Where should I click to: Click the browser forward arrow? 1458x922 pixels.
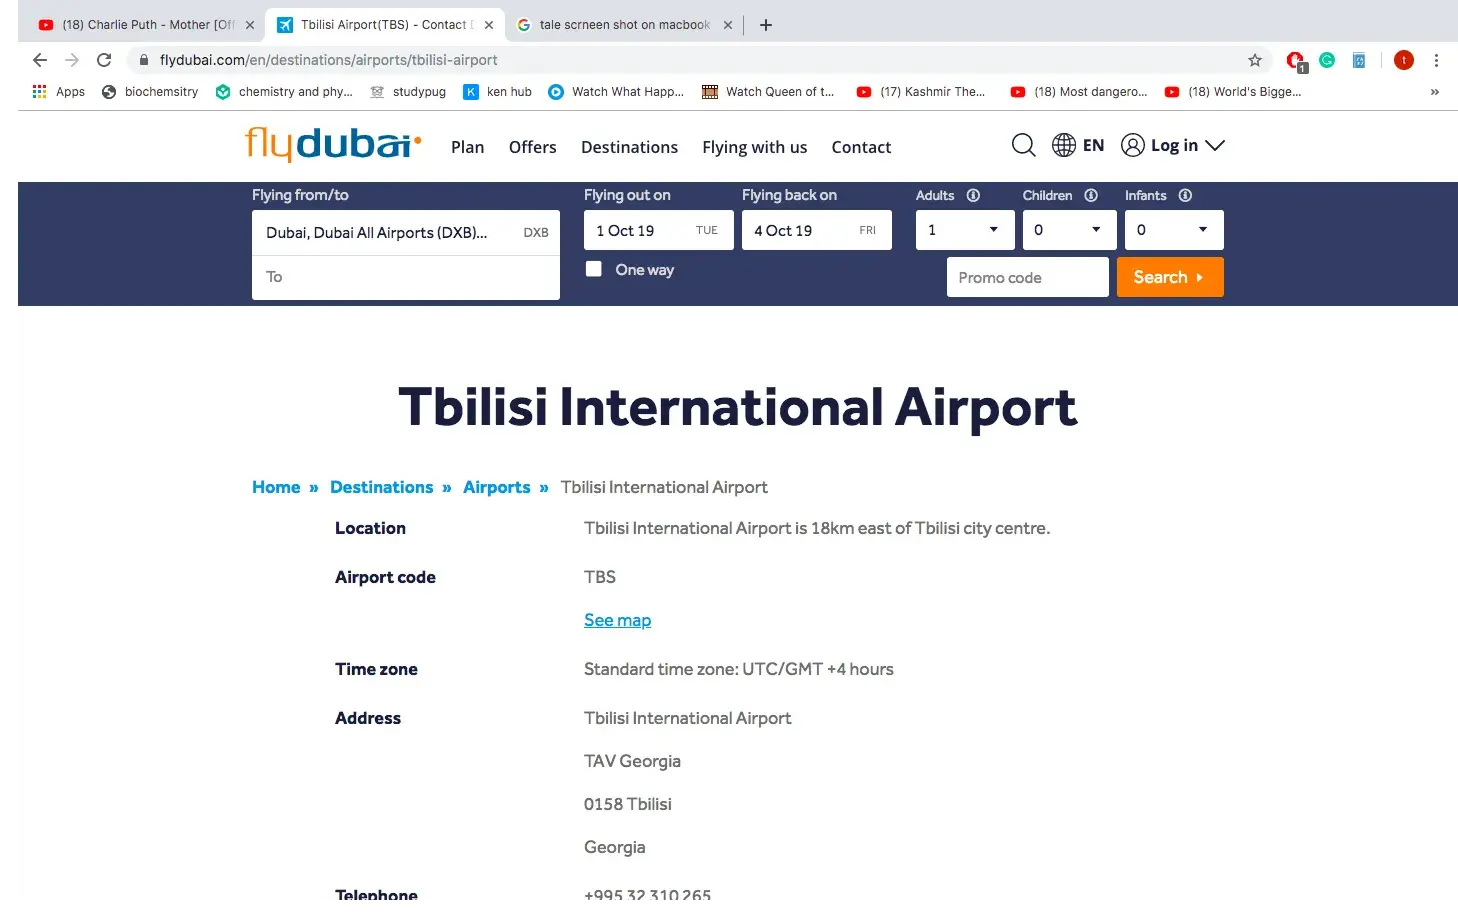(72, 60)
